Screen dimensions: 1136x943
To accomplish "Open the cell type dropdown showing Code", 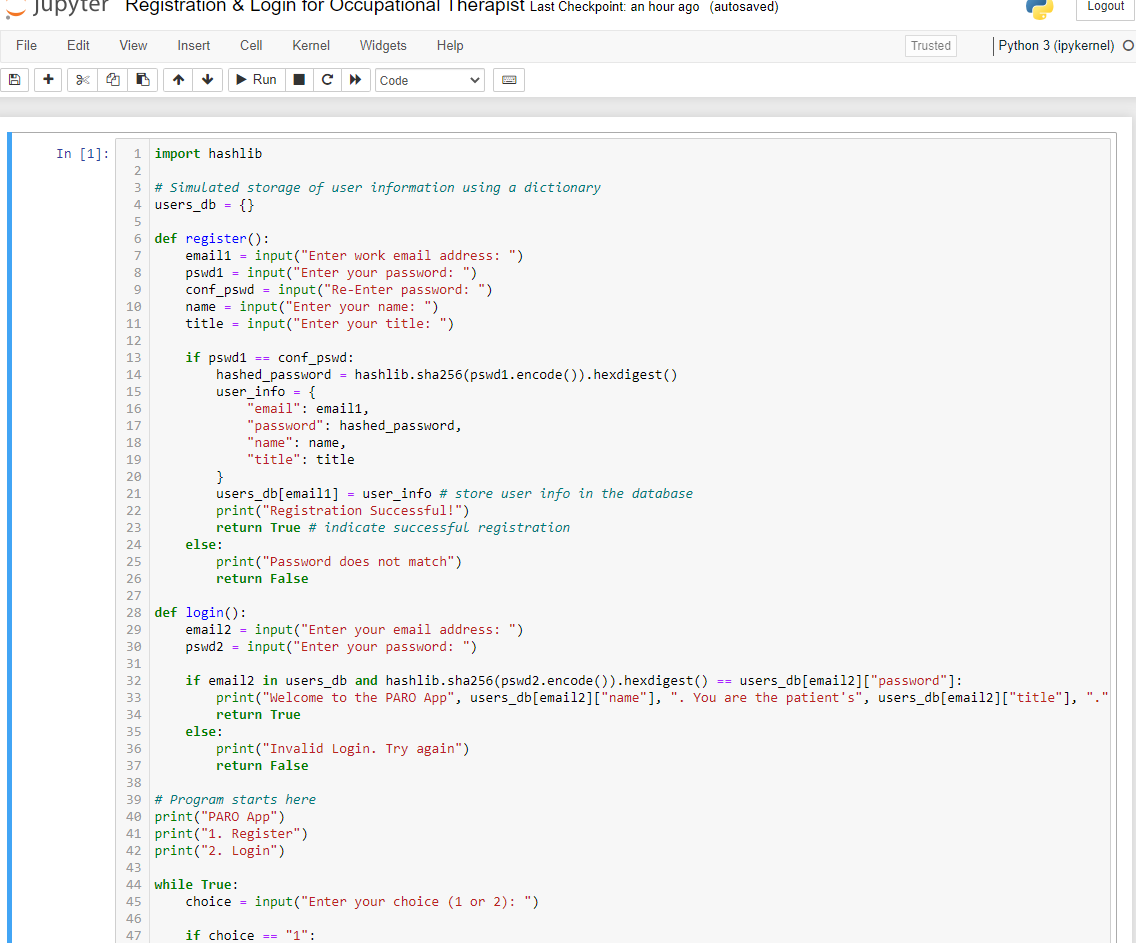I will [430, 80].
